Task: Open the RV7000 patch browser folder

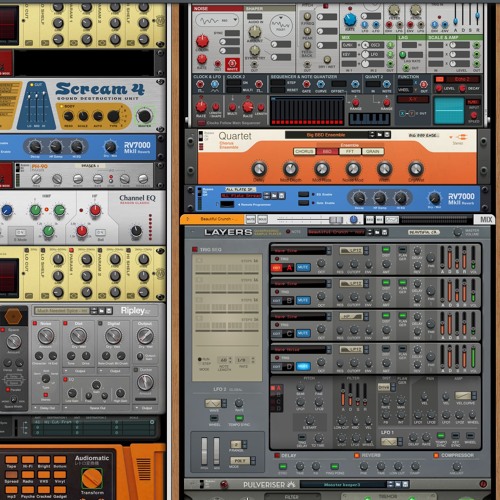Action: (x=274, y=195)
